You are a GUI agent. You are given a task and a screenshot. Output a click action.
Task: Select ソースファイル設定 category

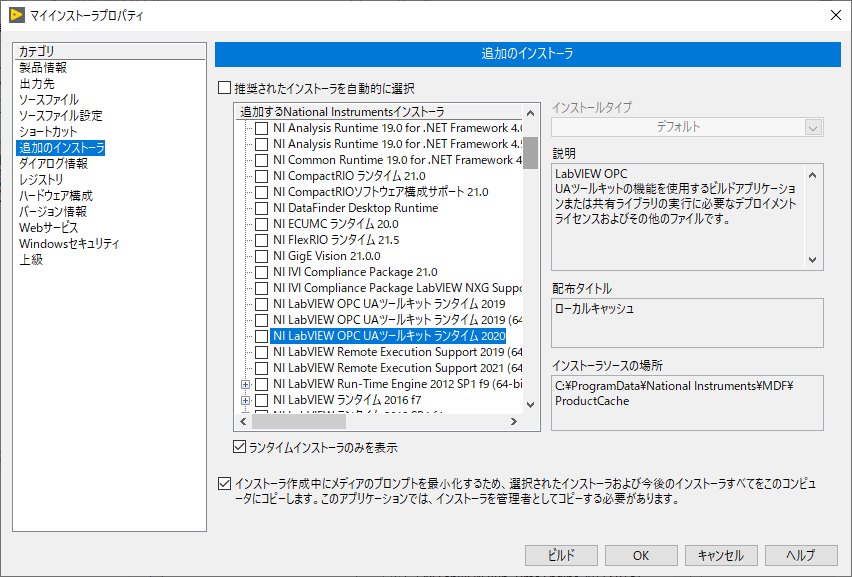(x=61, y=115)
